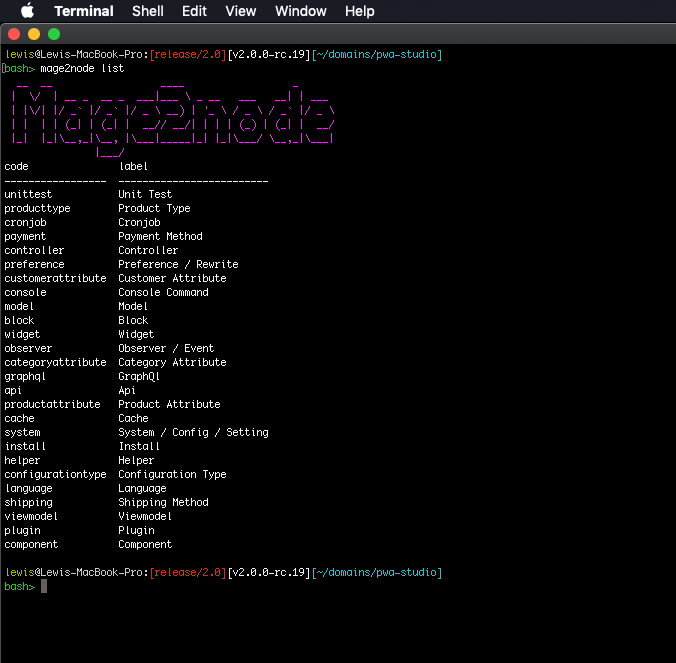The width and height of the screenshot is (676, 663).
Task: Click the 'Shipping Method' label
Action: (163, 503)
